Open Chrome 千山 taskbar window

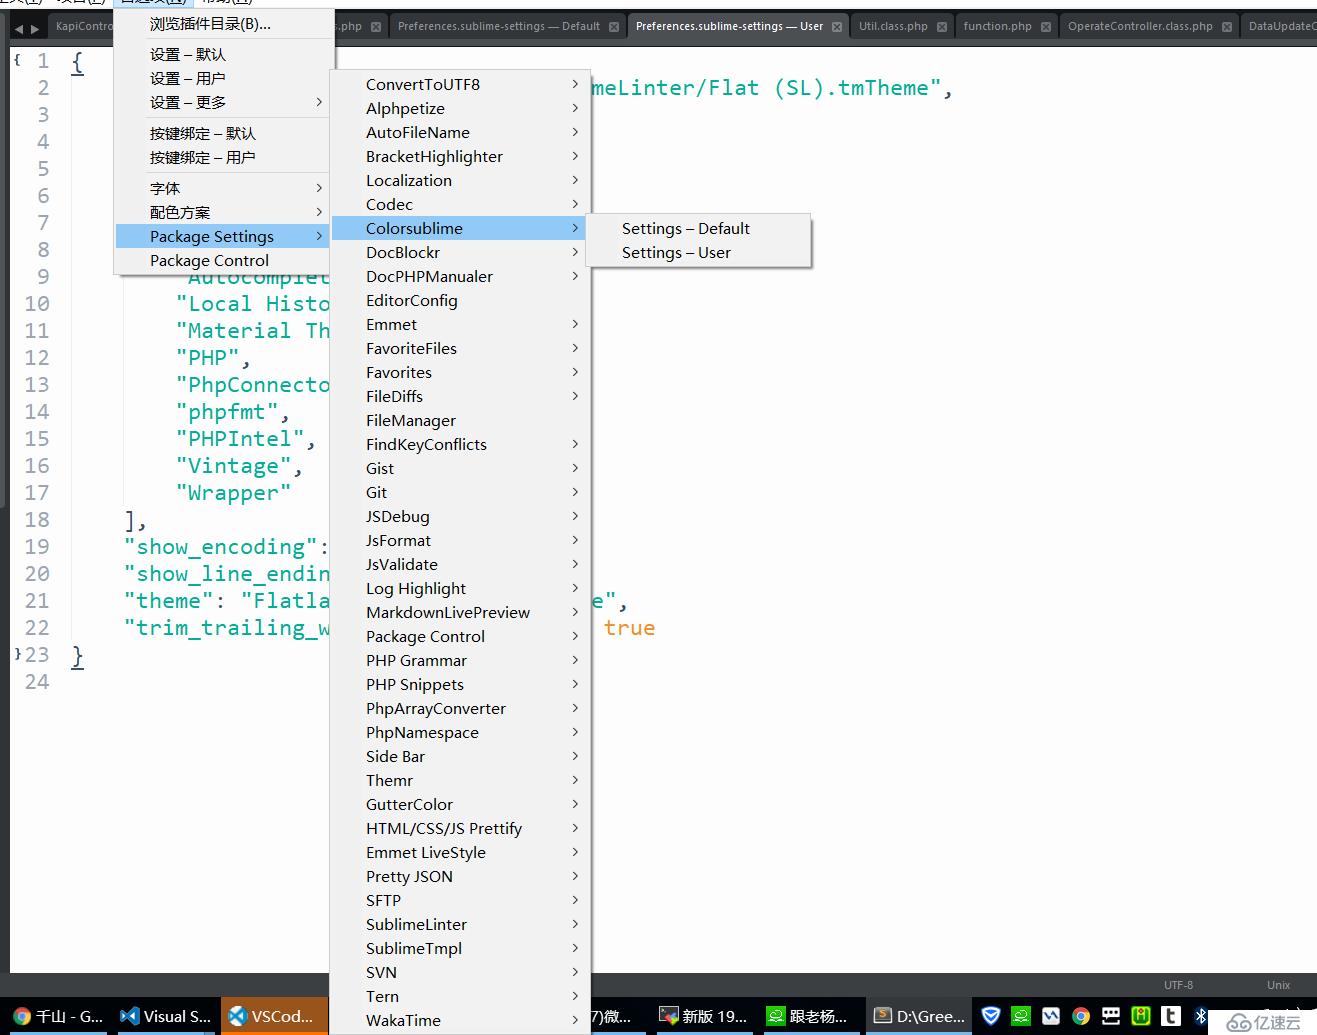(57, 1016)
